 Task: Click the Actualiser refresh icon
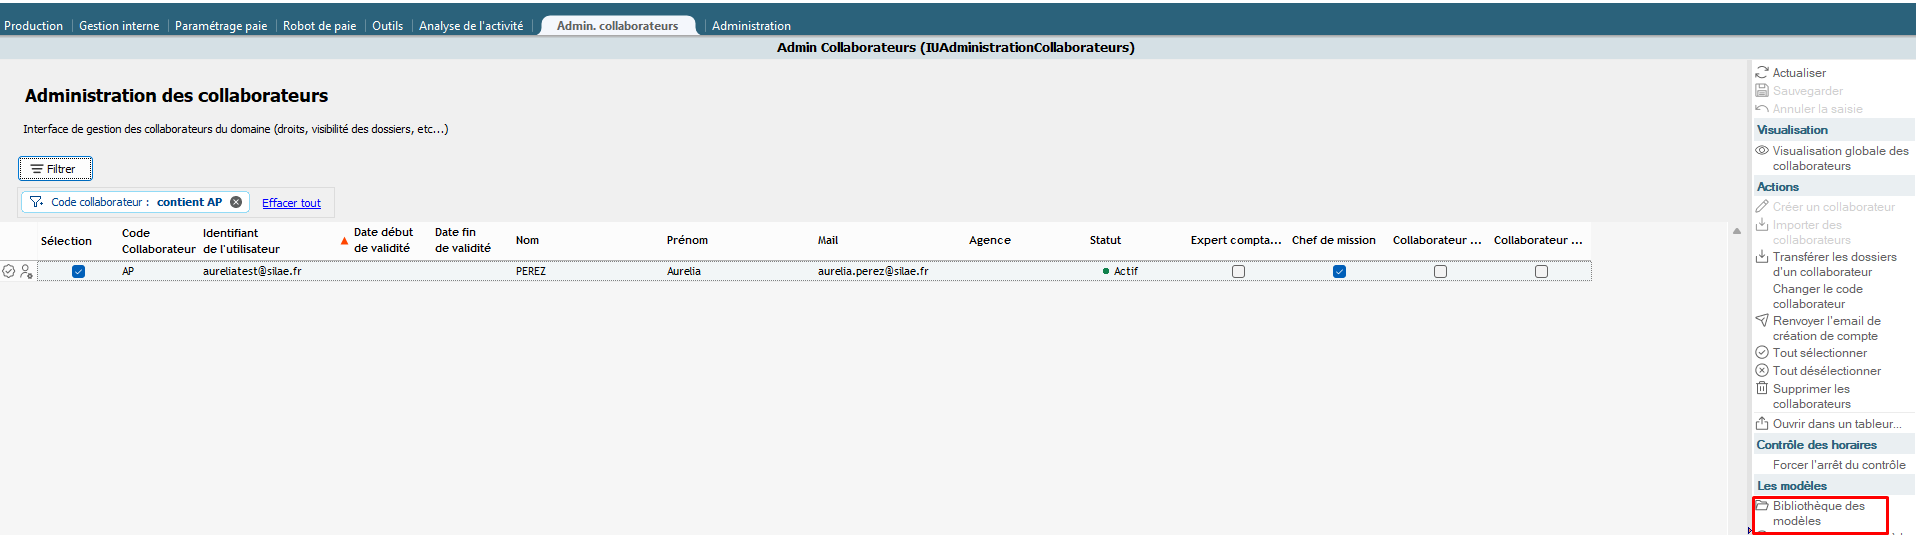pyautogui.click(x=1762, y=73)
